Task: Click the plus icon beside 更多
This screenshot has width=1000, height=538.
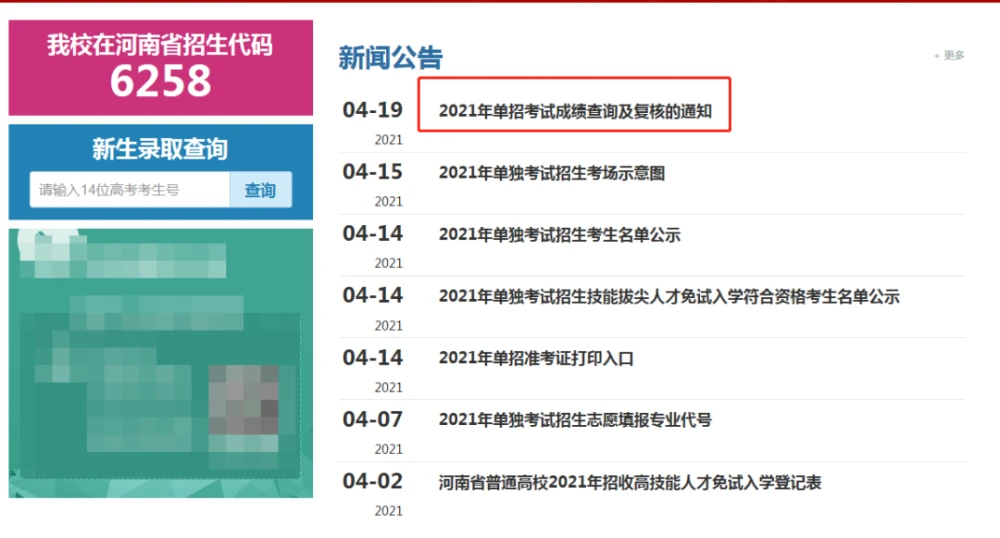Action: pos(937,56)
